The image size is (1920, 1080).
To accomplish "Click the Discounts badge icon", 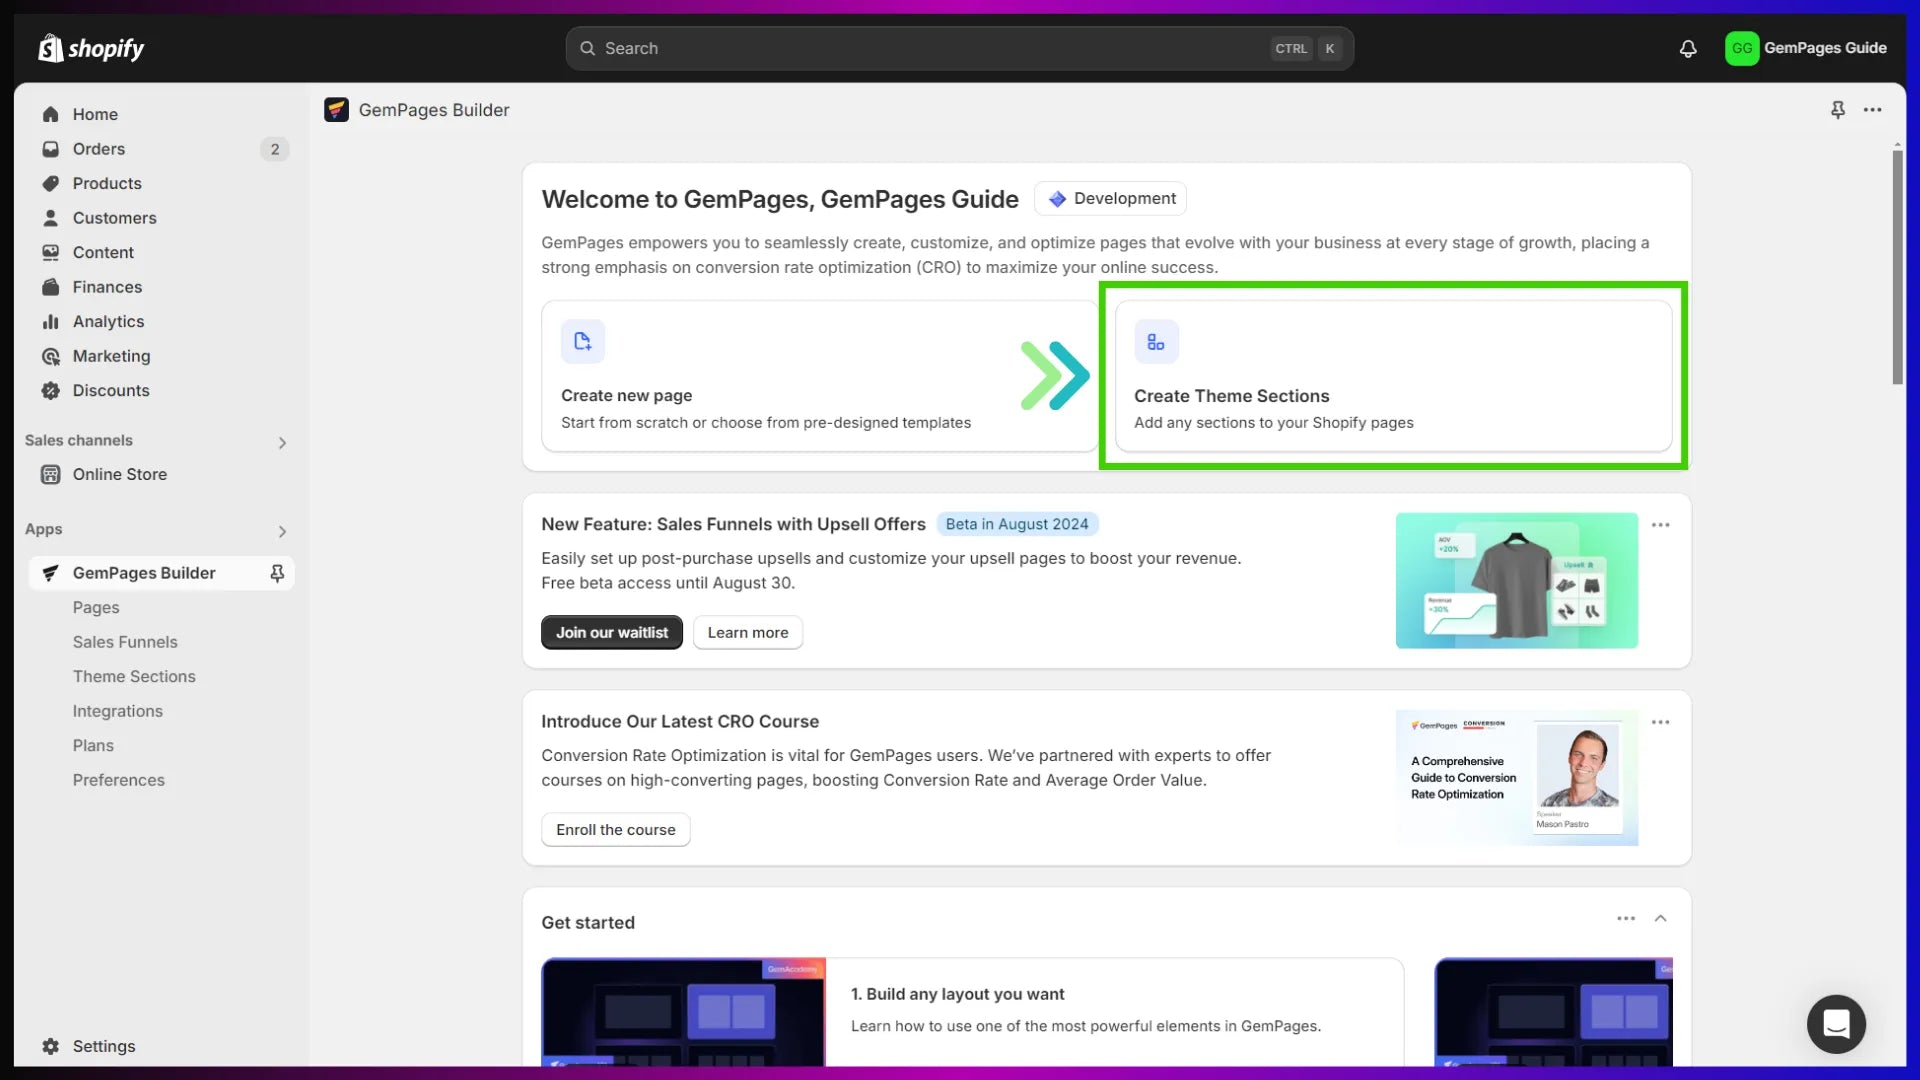I will [x=51, y=390].
